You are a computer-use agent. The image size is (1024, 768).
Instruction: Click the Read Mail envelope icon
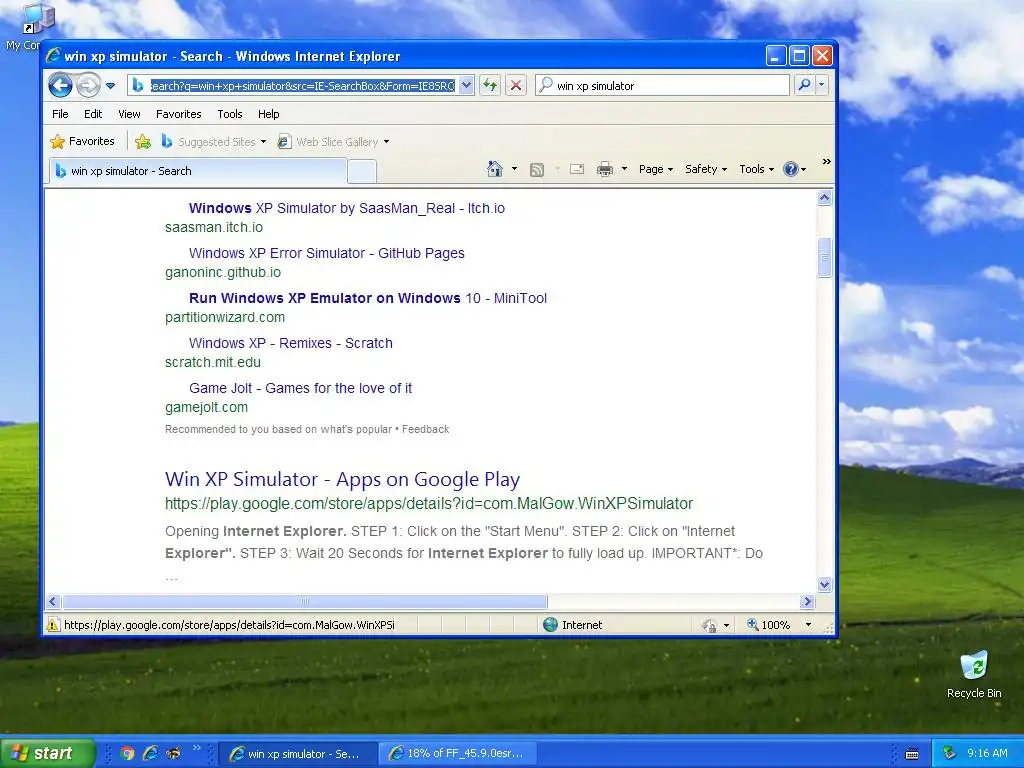click(577, 169)
